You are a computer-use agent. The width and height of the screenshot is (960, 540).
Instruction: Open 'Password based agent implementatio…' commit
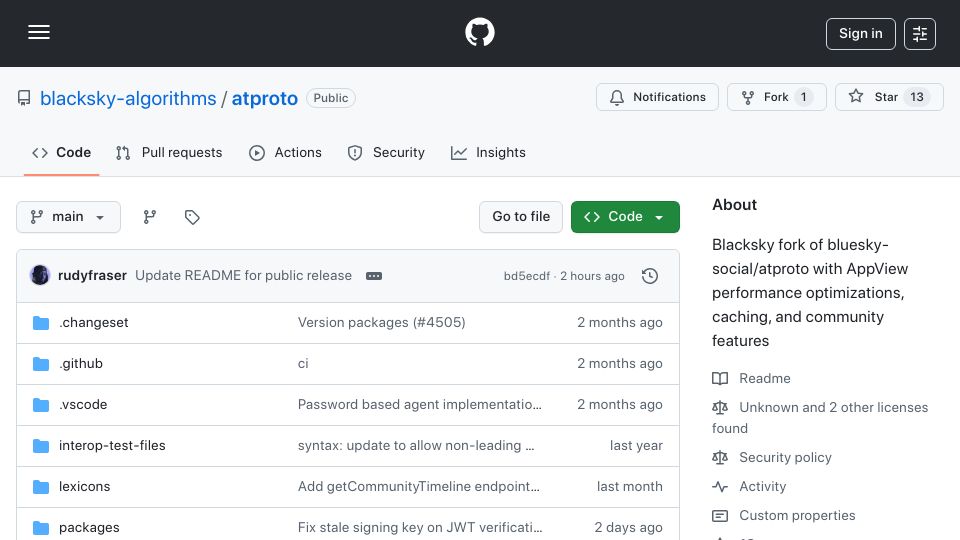pyautogui.click(x=419, y=405)
